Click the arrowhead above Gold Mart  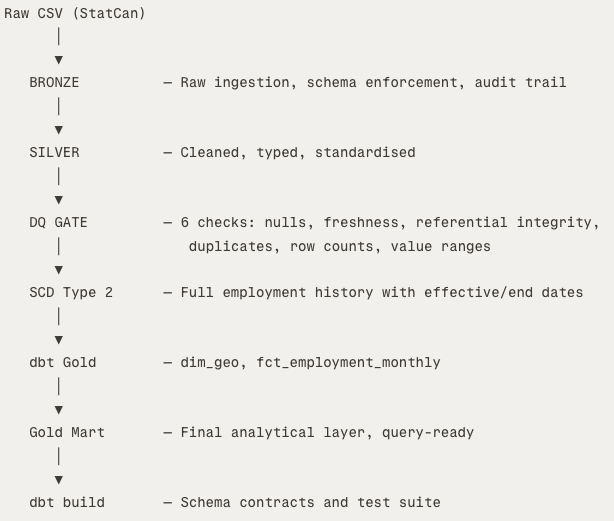click(x=59, y=410)
